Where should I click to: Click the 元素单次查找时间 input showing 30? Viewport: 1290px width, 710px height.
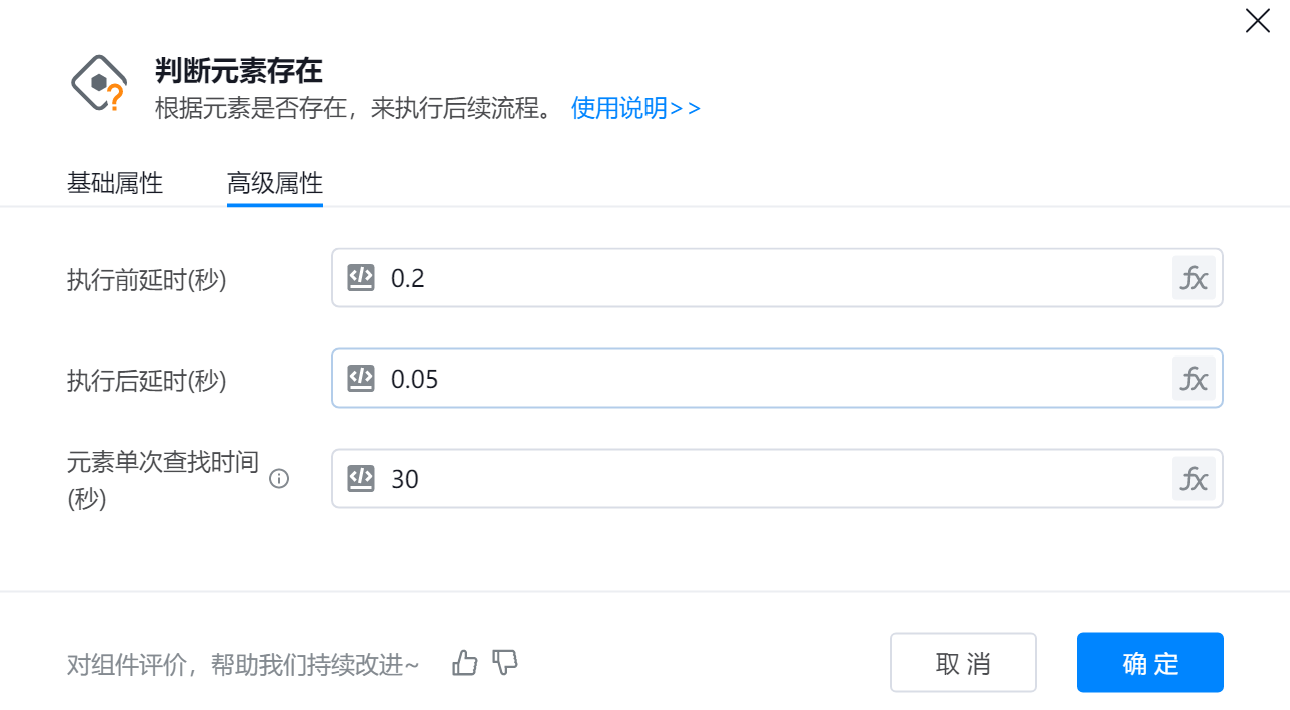point(770,479)
